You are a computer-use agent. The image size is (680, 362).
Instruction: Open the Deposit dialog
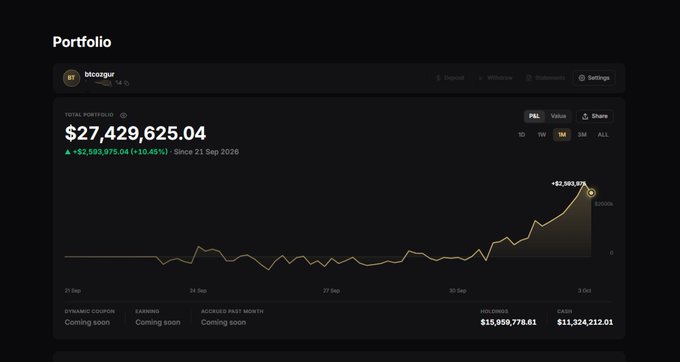coord(450,78)
